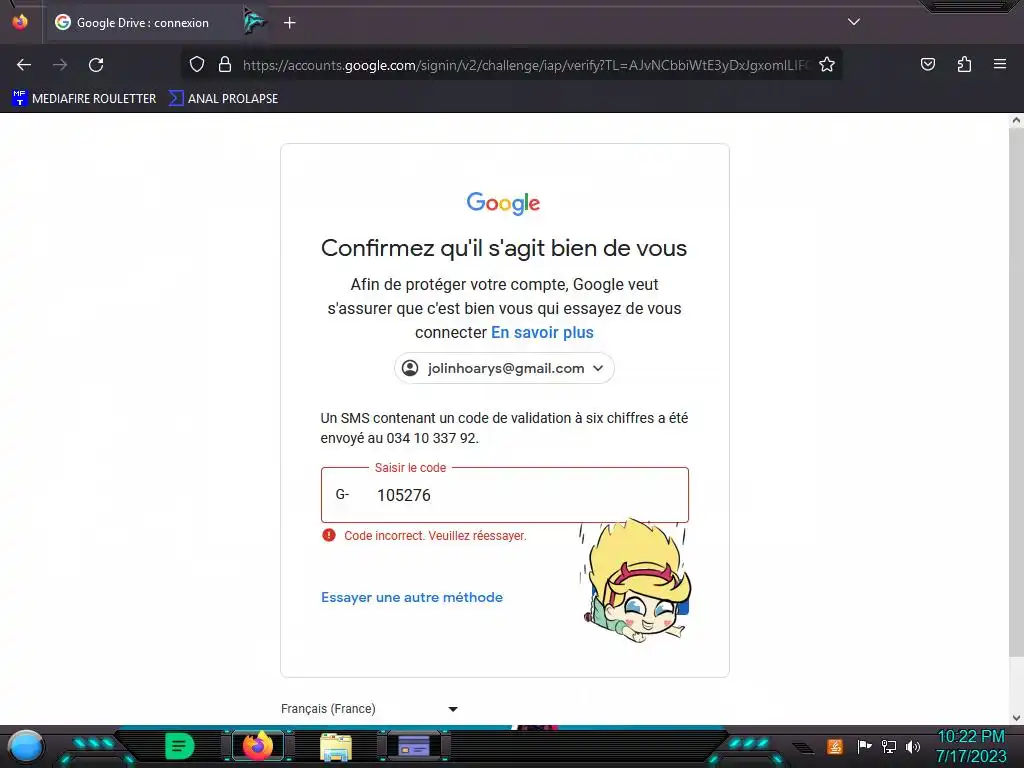Viewport: 1024px width, 768px height.
Task: Click the browser back arrow
Action: [x=24, y=65]
